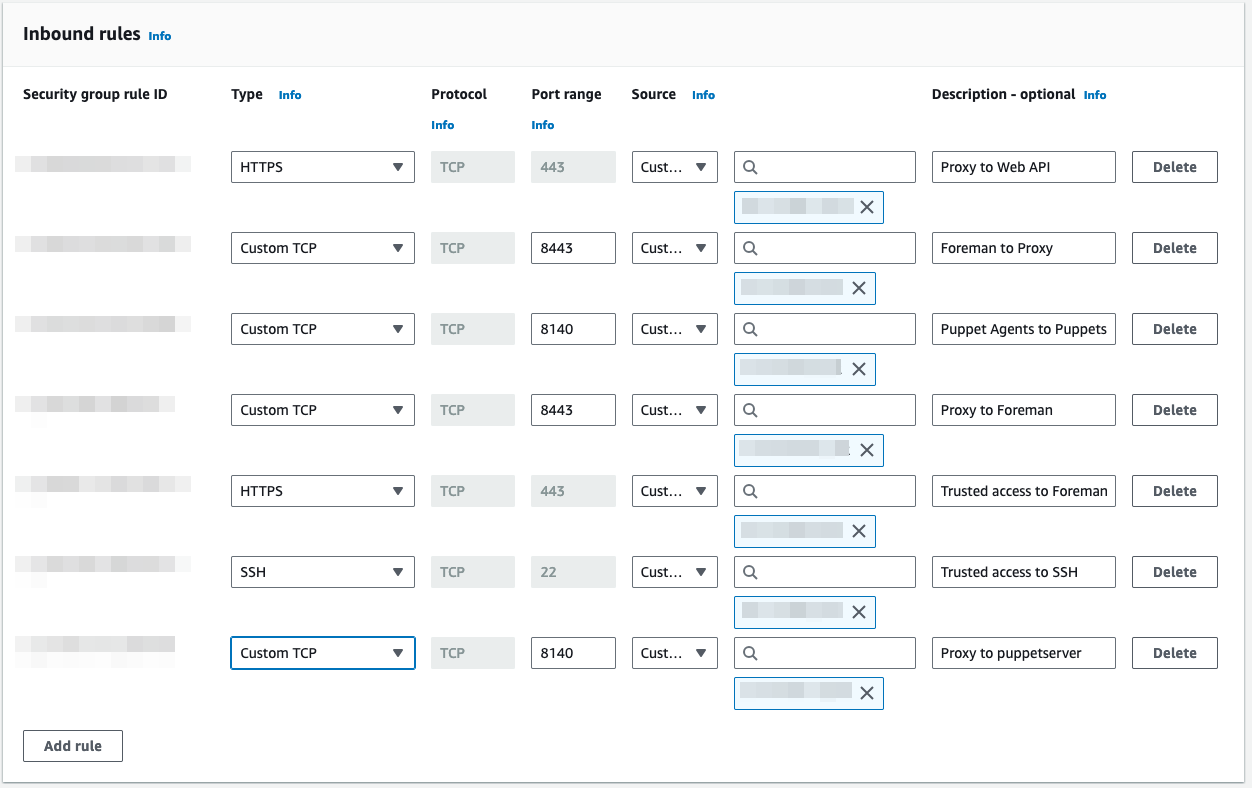Remove source tag on Foreman to Proxy rule

point(859,288)
